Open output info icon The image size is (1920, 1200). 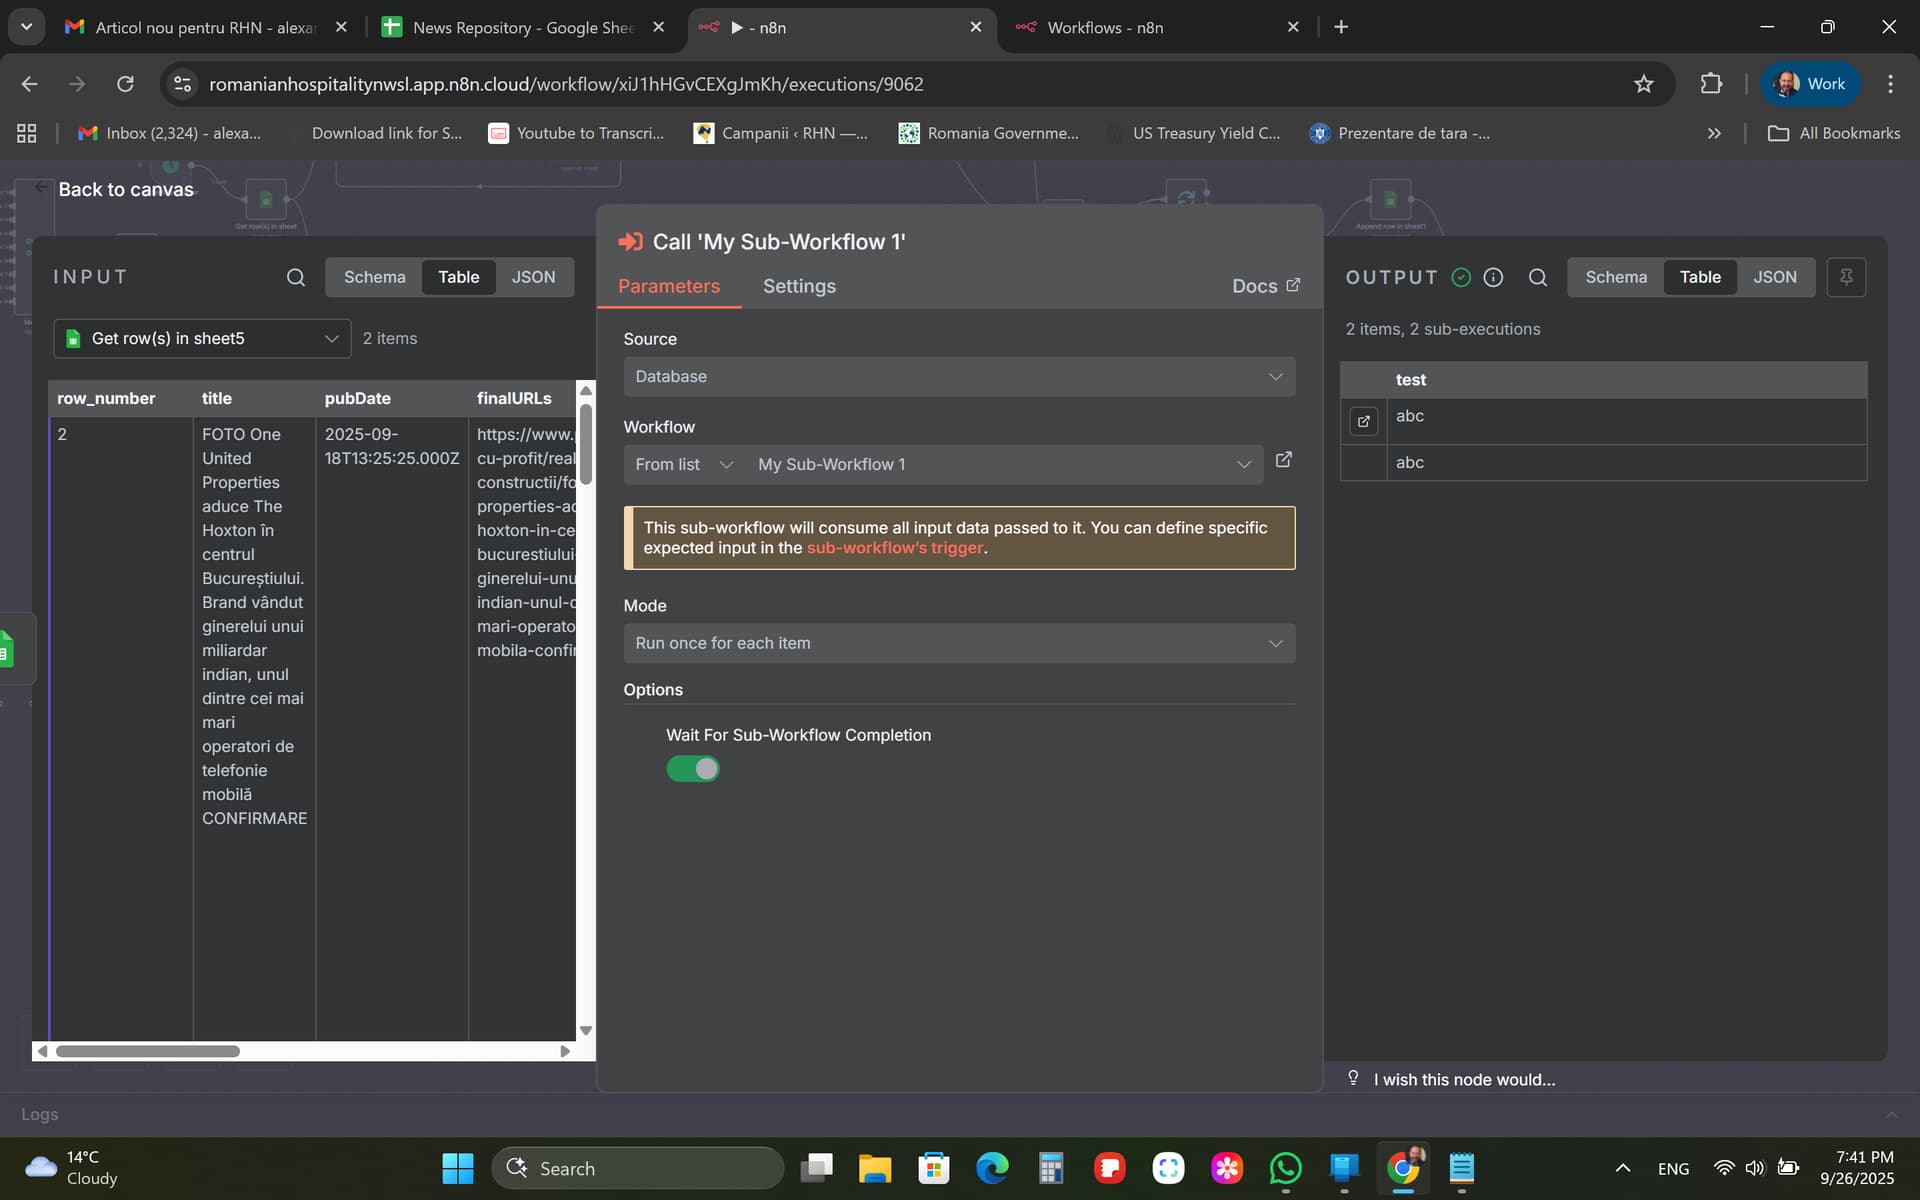1493,277
